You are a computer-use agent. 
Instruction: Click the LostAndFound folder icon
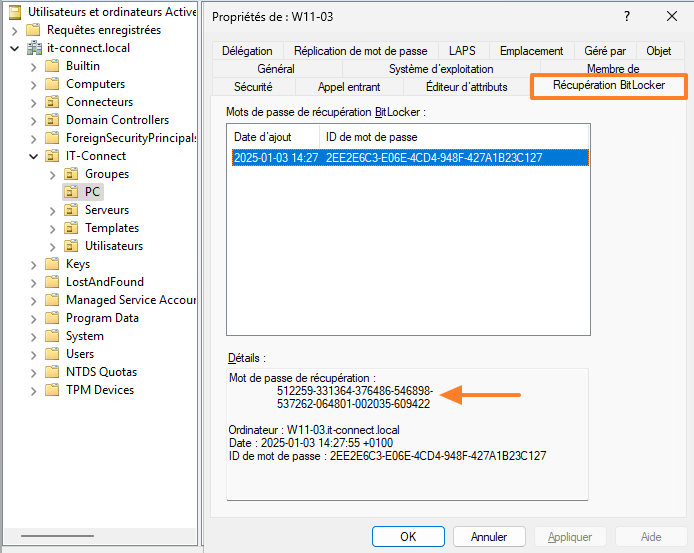tap(52, 282)
